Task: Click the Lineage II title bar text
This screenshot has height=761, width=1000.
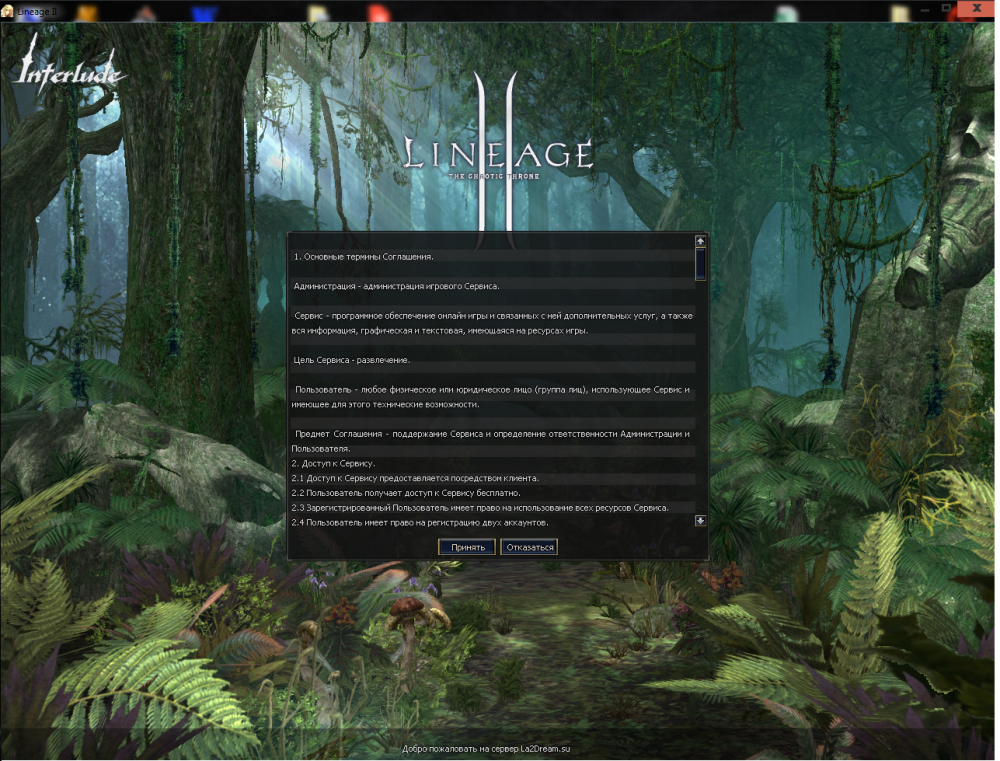Action: coord(40,11)
